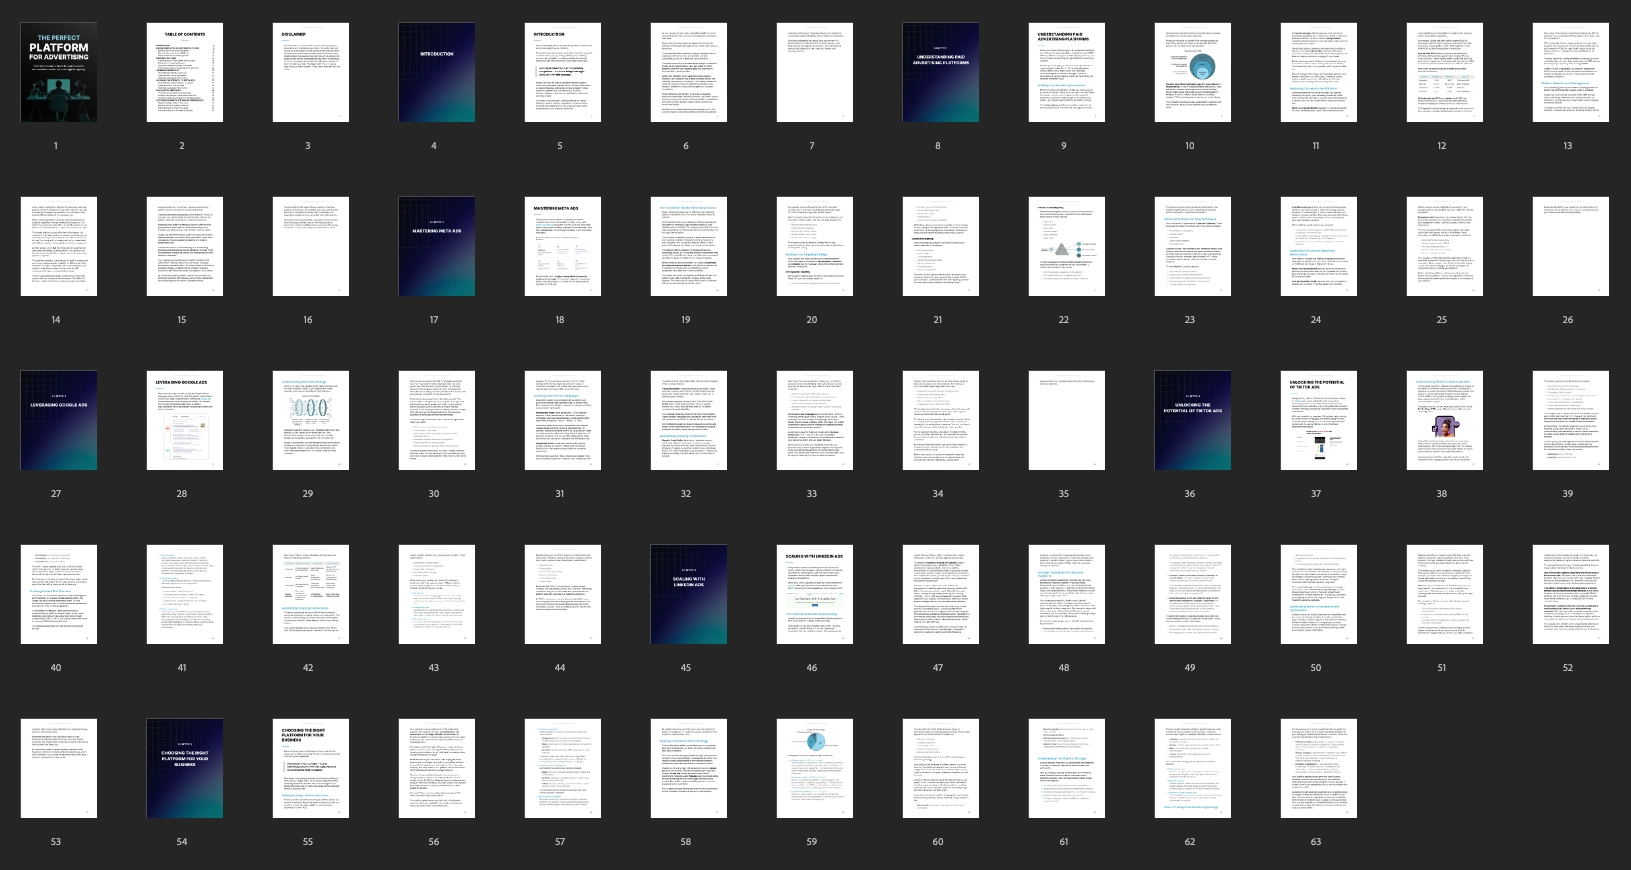Select page 38 with the person photo
Screen dimensions: 1631x870
[1445, 420]
